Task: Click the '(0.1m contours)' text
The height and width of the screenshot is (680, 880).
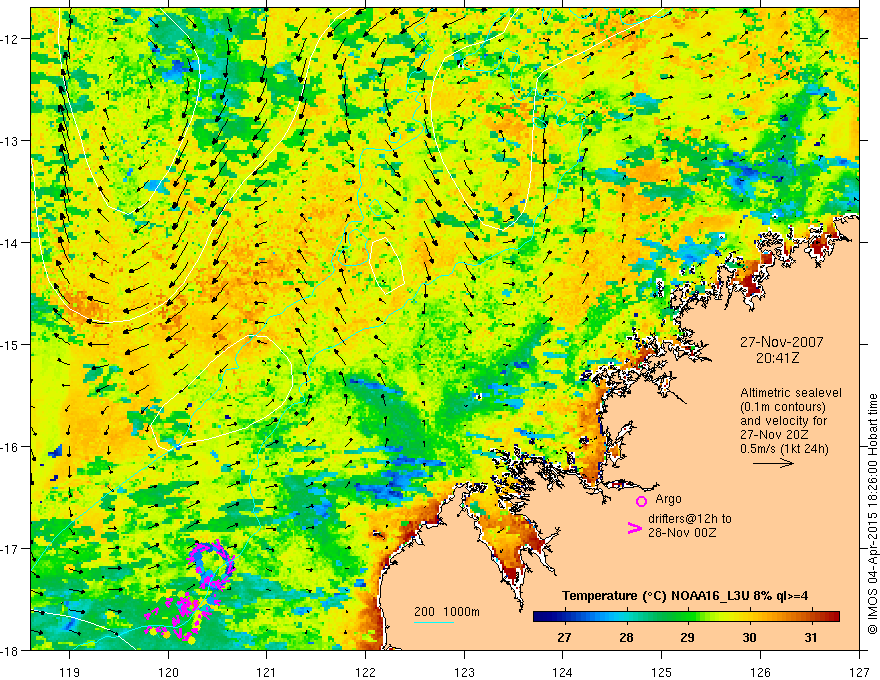Action: tap(783, 407)
